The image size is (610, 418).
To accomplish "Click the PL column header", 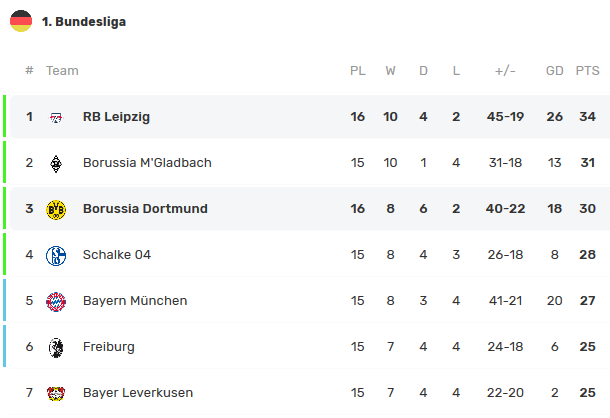I will (358, 71).
